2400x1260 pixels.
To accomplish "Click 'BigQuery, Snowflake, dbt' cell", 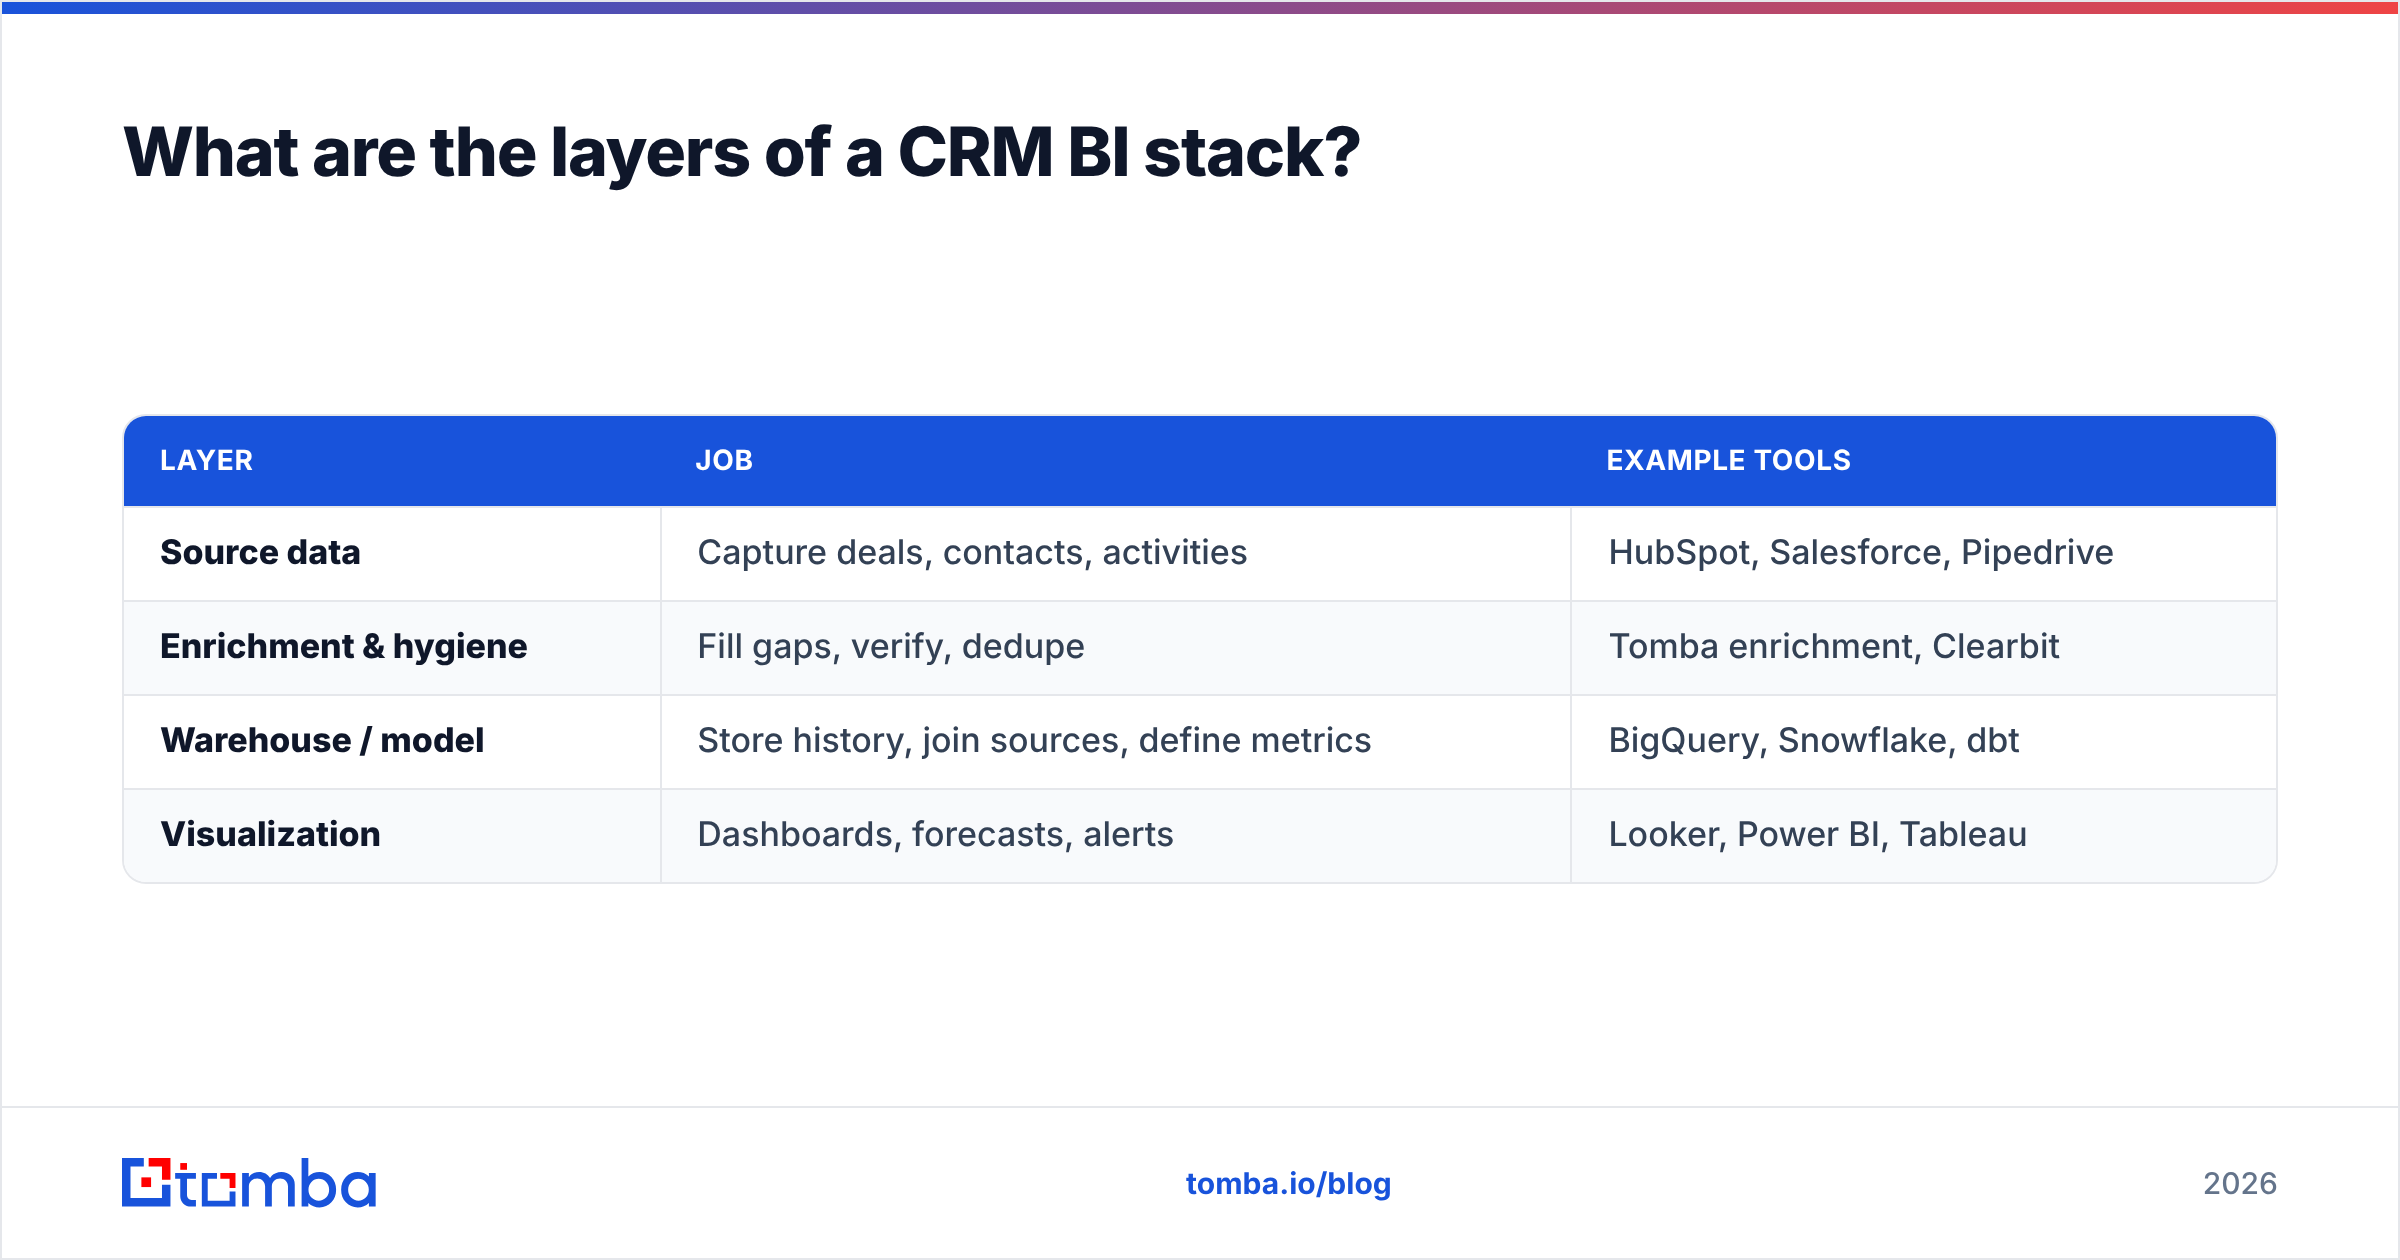I will pos(1924,741).
